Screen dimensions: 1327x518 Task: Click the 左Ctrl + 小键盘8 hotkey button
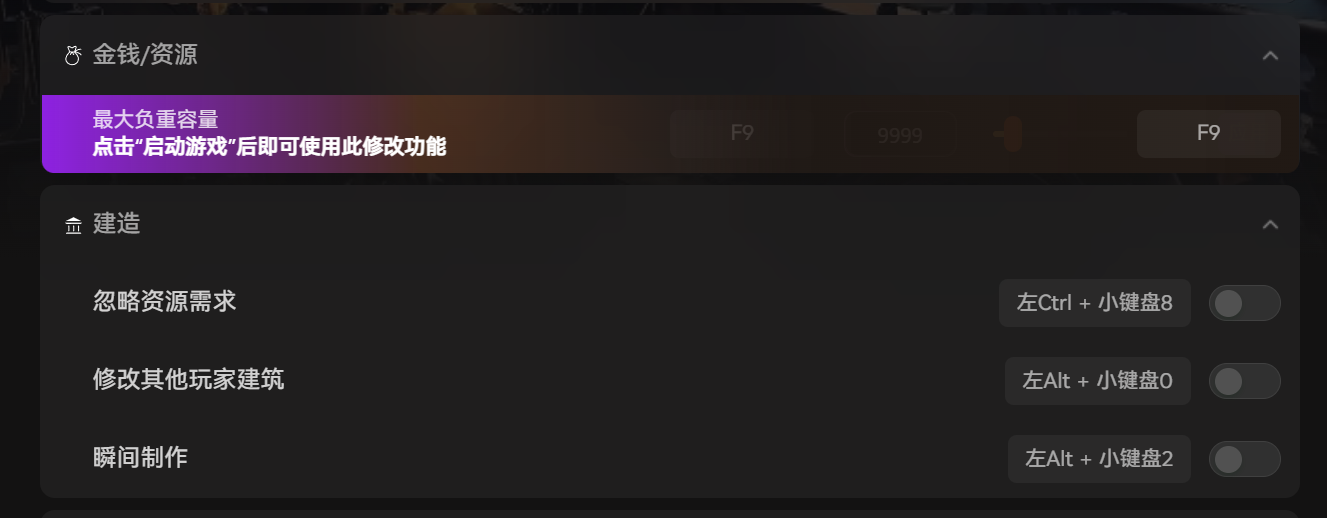pos(1094,303)
